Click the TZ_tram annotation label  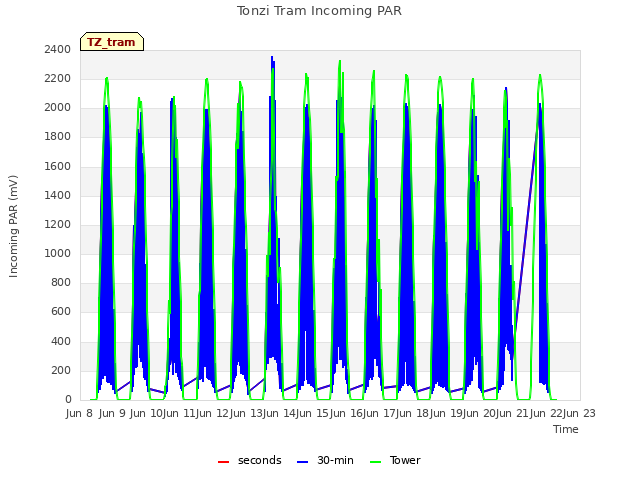pyautogui.click(x=111, y=42)
